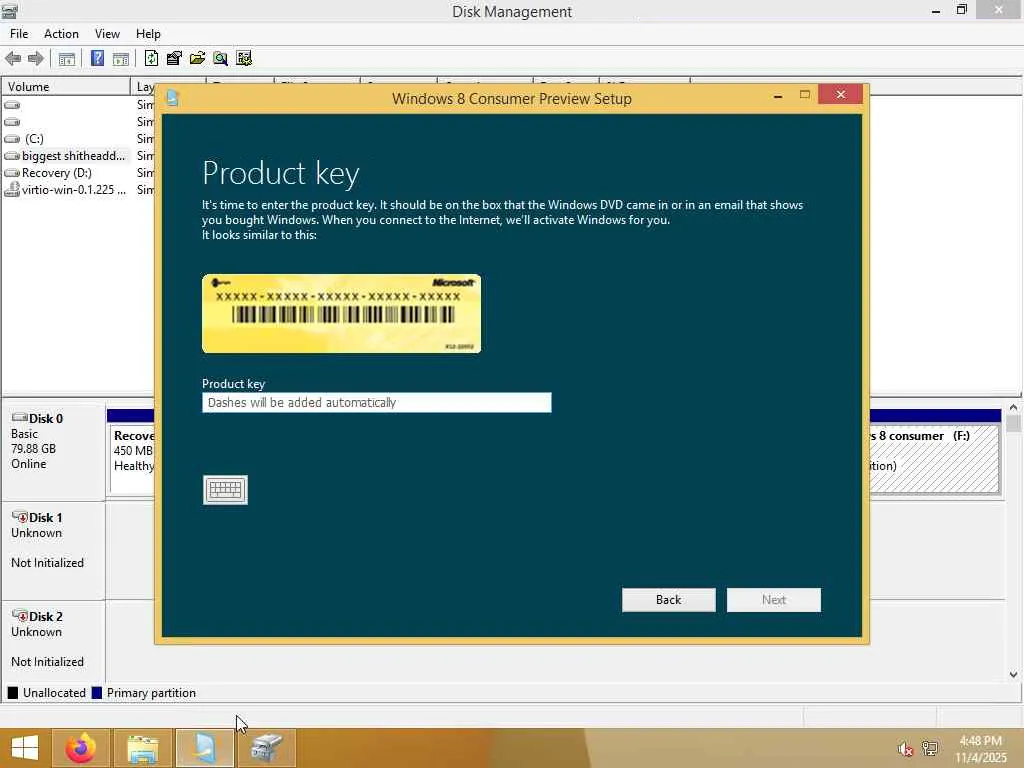Open the File menu
This screenshot has height=768, width=1024.
pos(19,34)
